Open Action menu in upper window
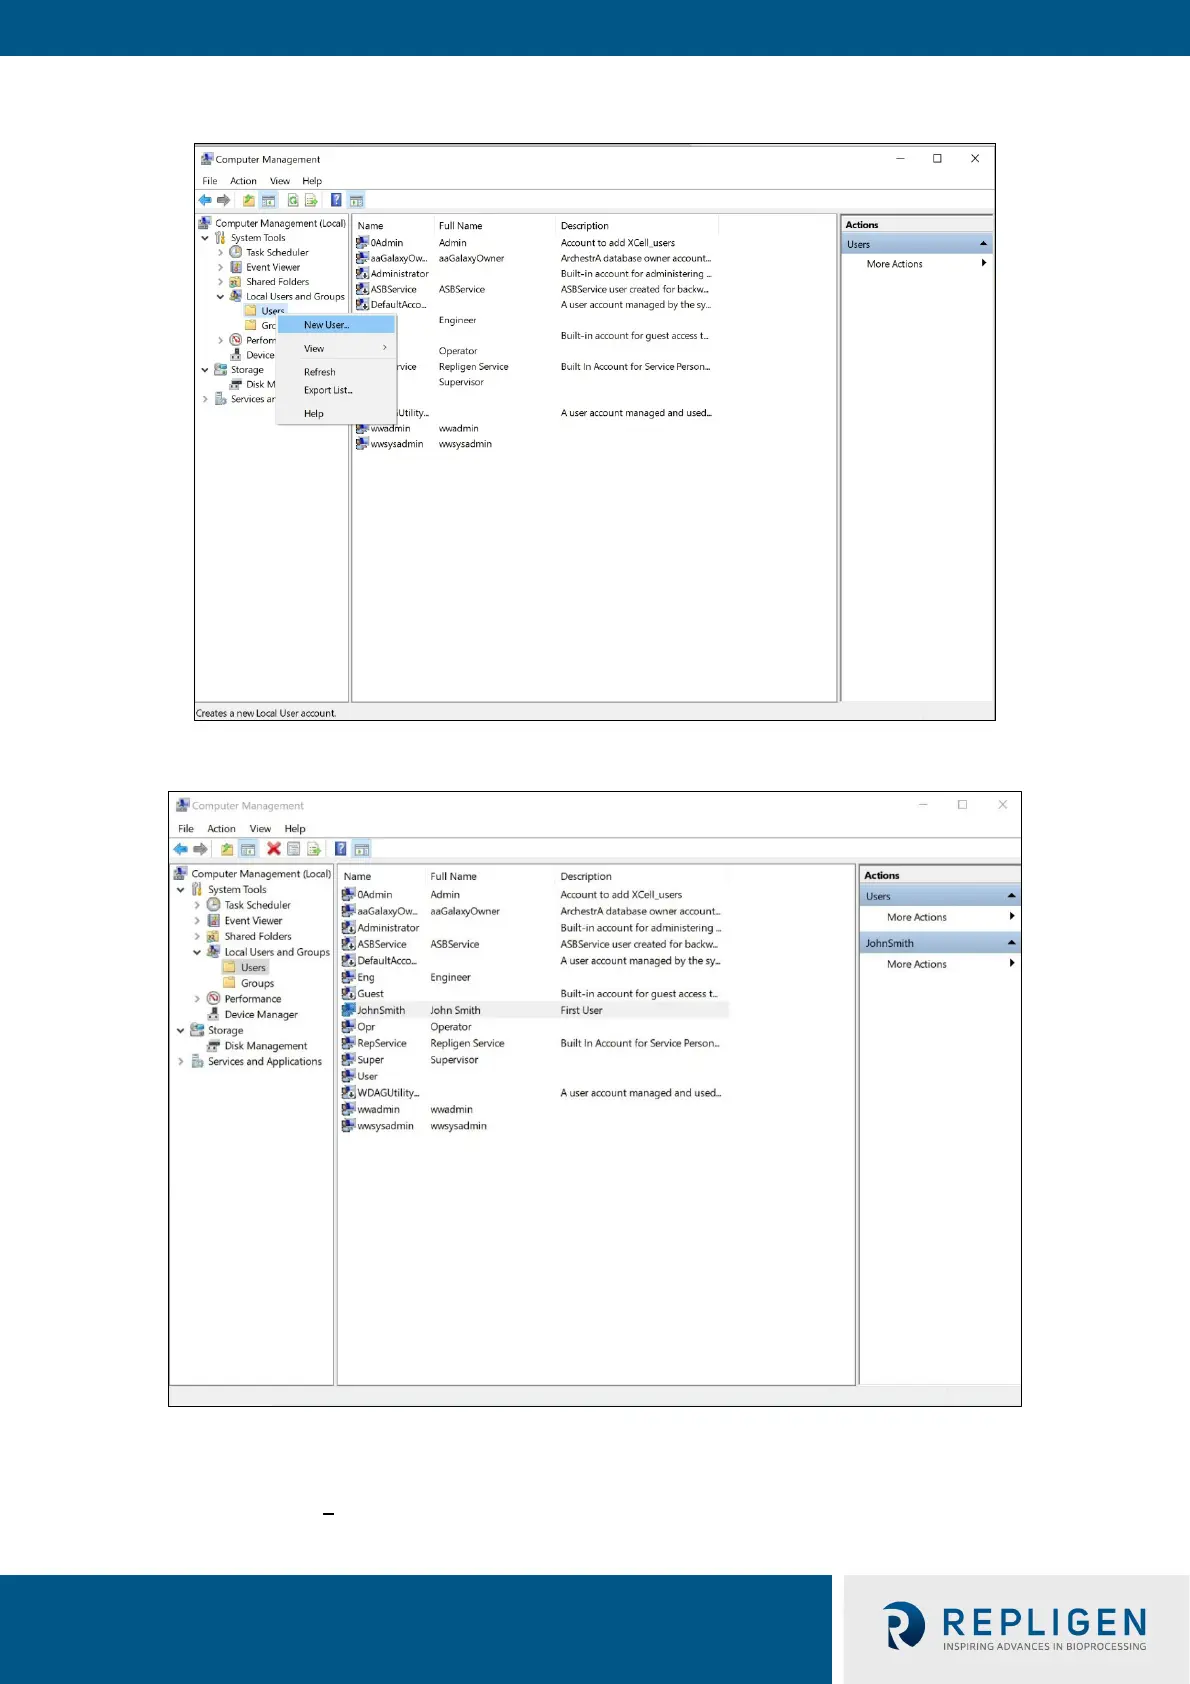1190x1684 pixels. [243, 181]
